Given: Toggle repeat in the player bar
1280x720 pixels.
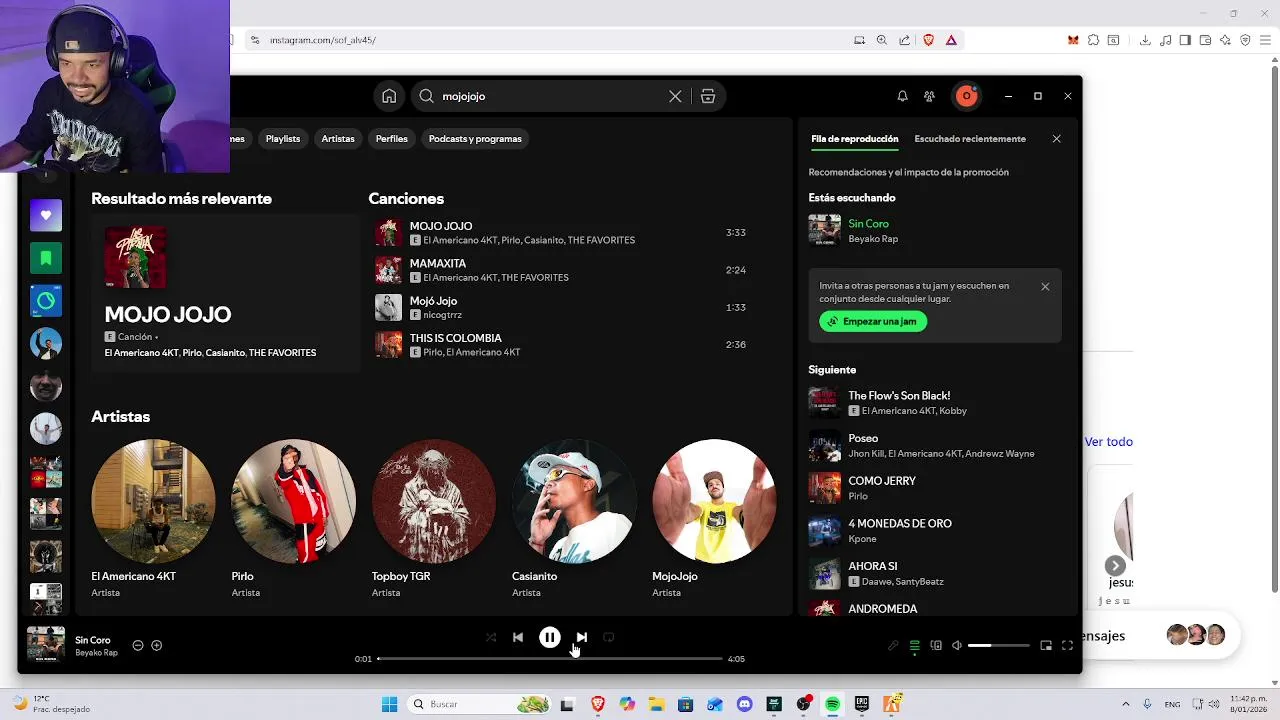Looking at the screenshot, I should click(x=608, y=637).
